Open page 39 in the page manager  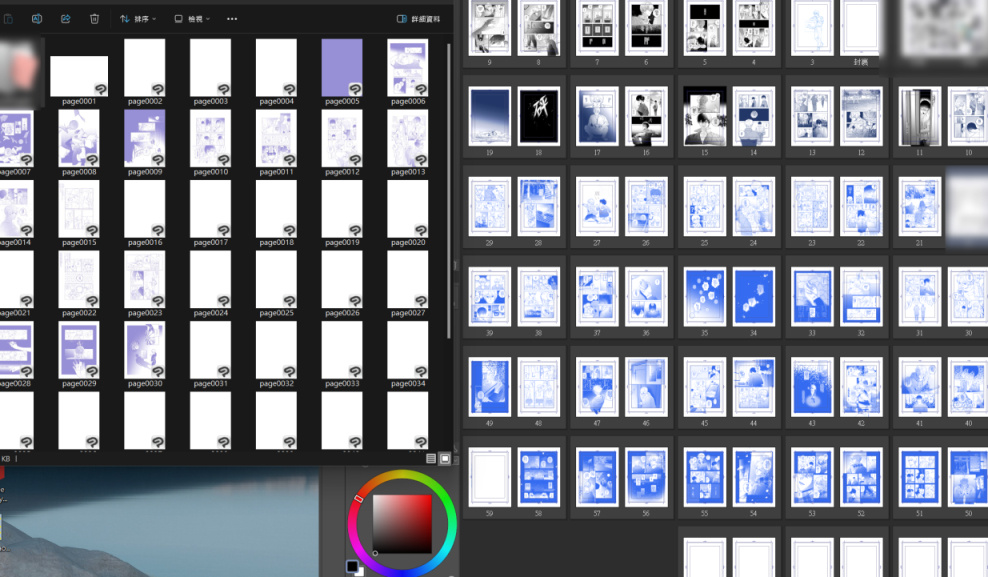pos(490,297)
